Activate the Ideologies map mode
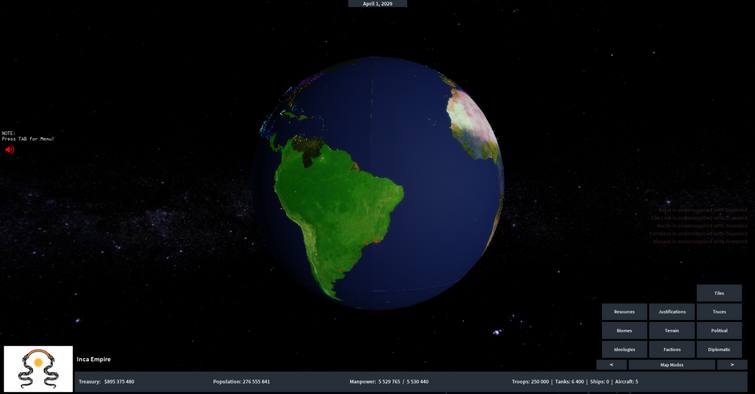Screen dimensions: 755x394 (x=624, y=349)
